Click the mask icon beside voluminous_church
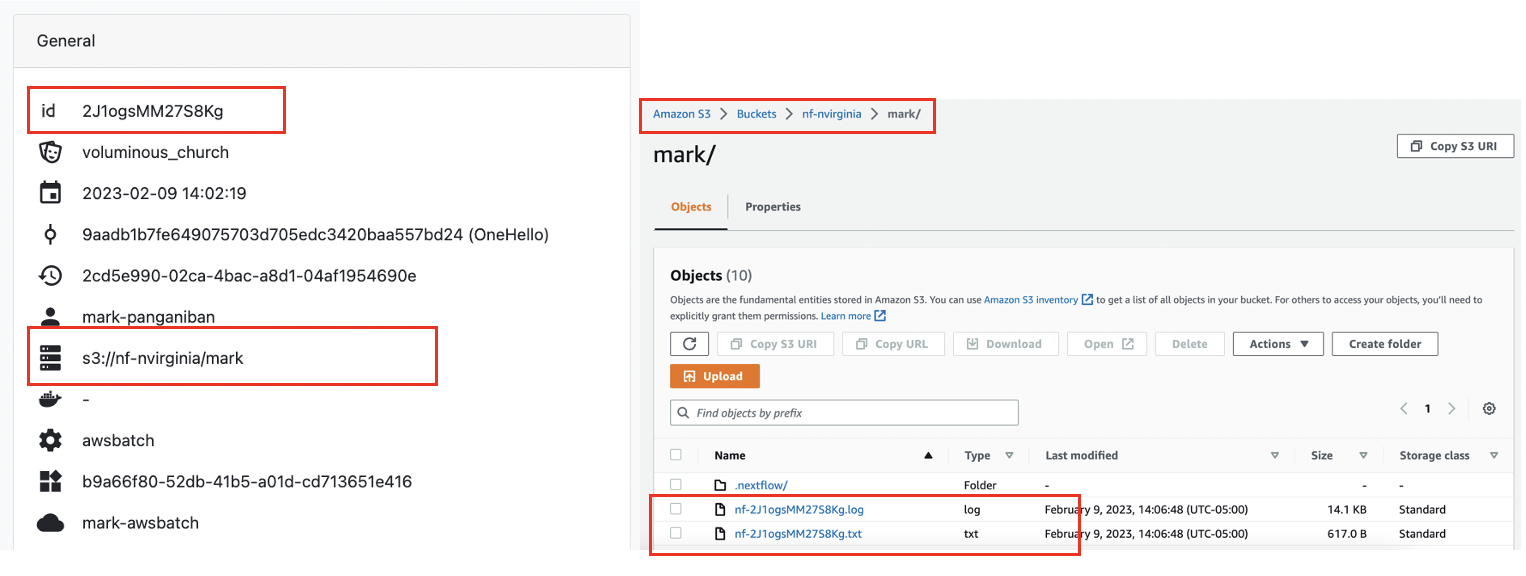 49,152
